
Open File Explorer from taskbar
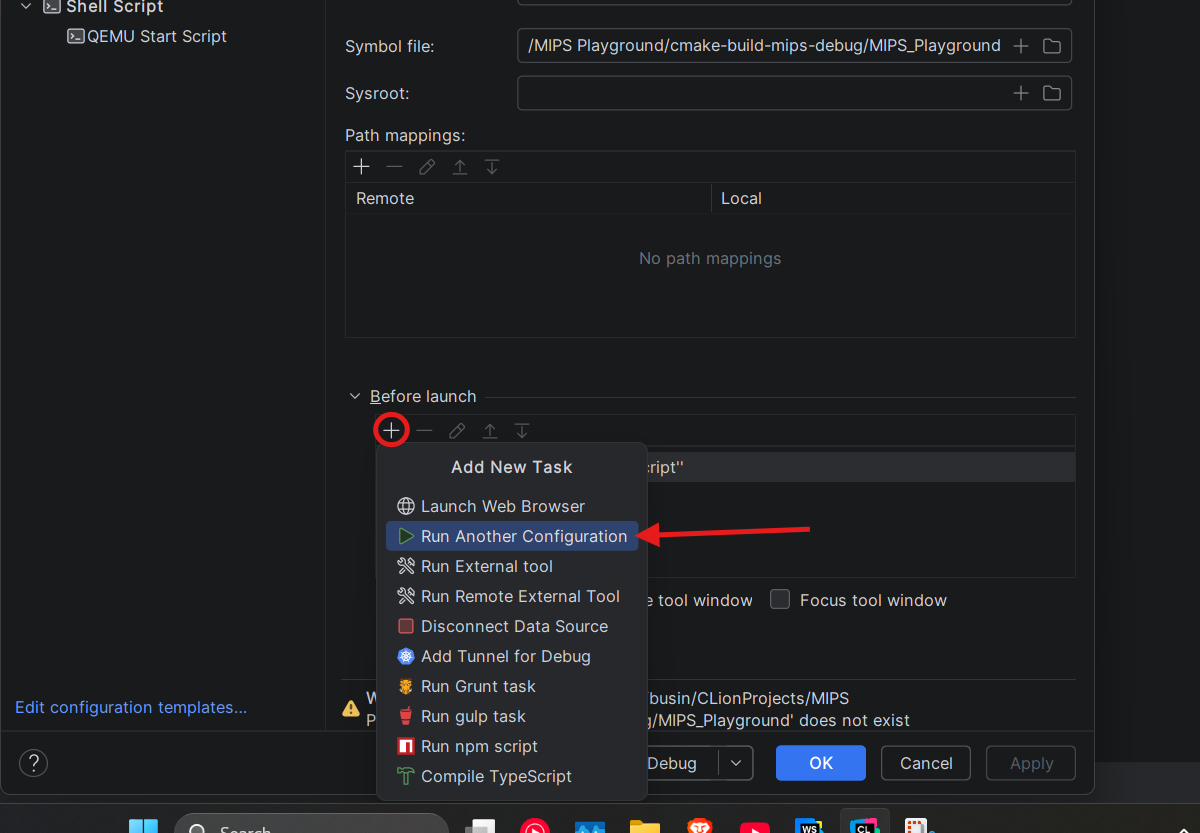(x=645, y=826)
